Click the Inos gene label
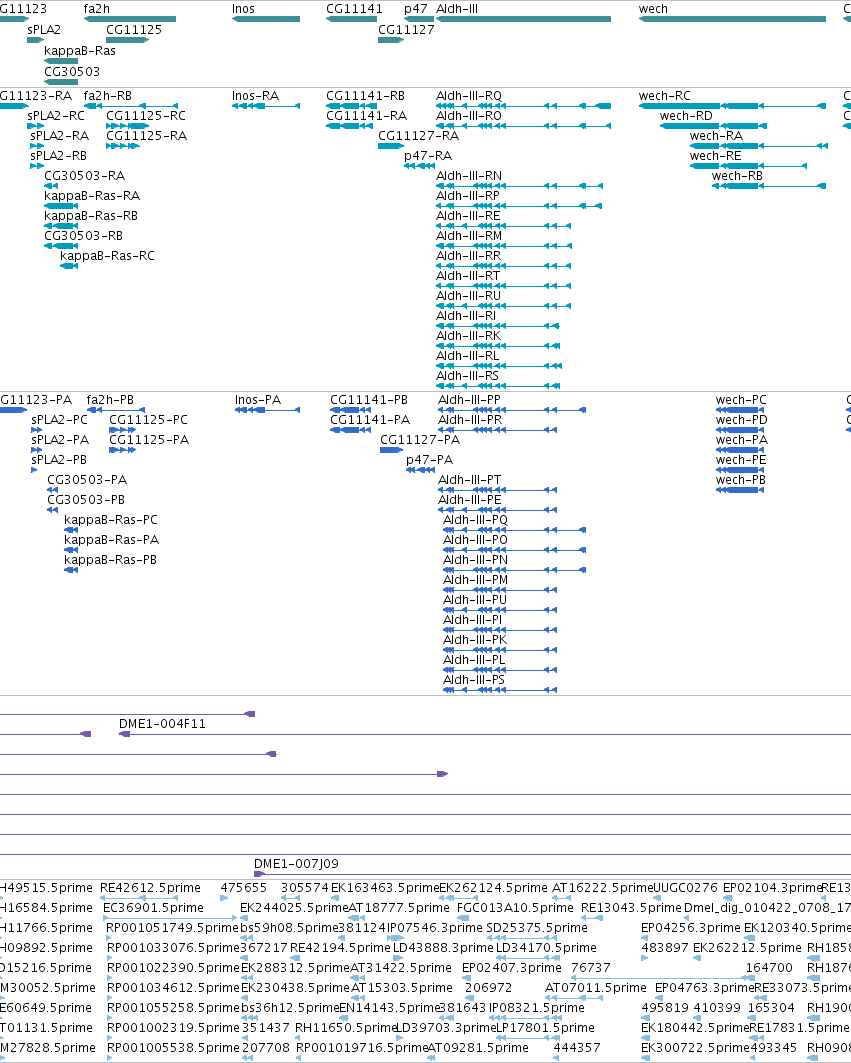 click(243, 9)
